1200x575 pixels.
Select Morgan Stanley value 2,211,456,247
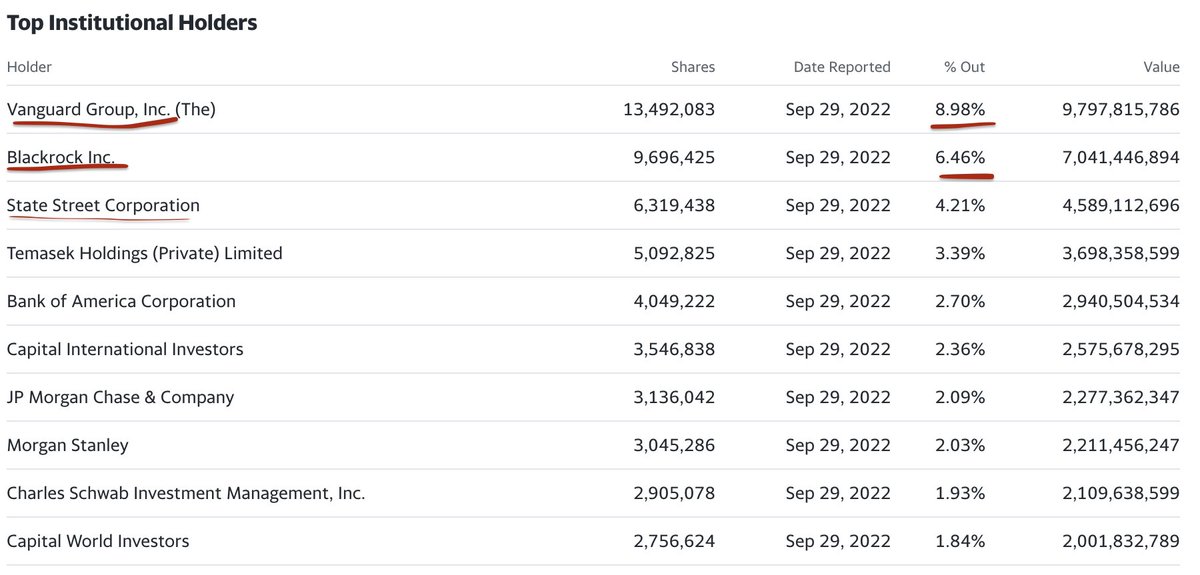point(1121,445)
